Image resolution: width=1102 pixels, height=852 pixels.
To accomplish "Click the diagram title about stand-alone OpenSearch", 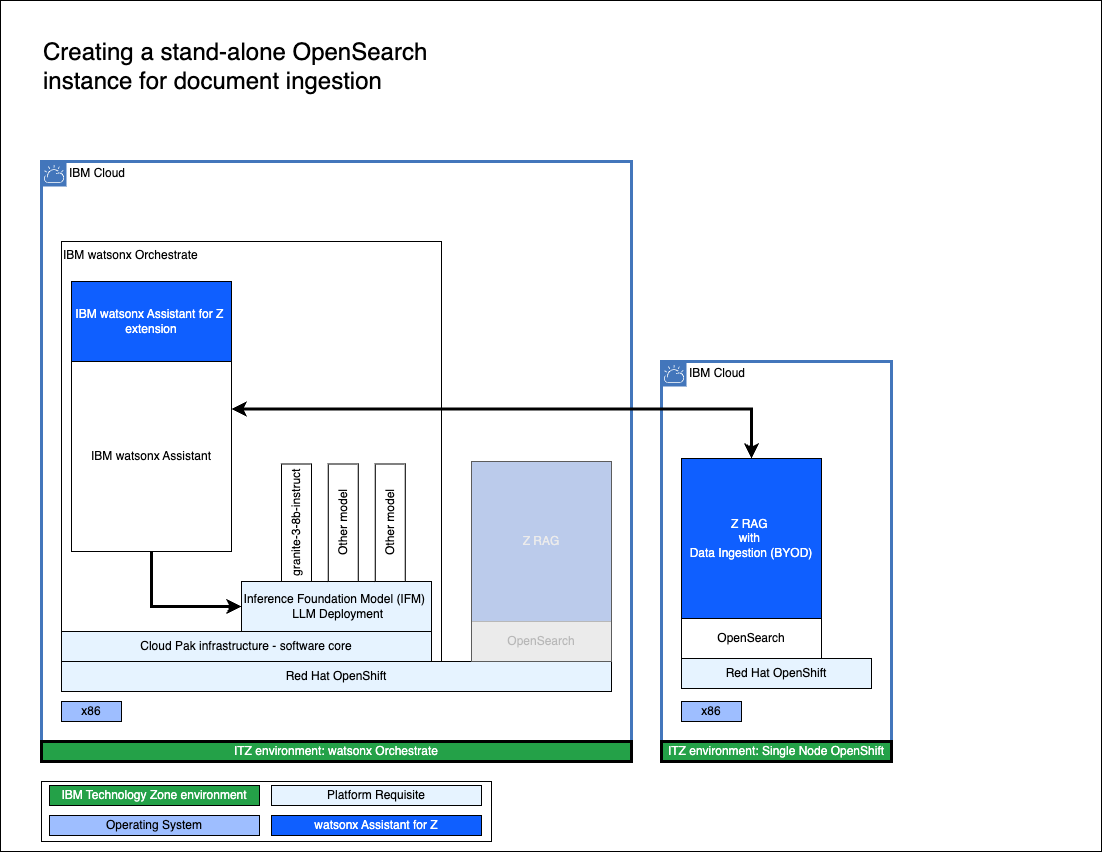I will pos(235,66).
